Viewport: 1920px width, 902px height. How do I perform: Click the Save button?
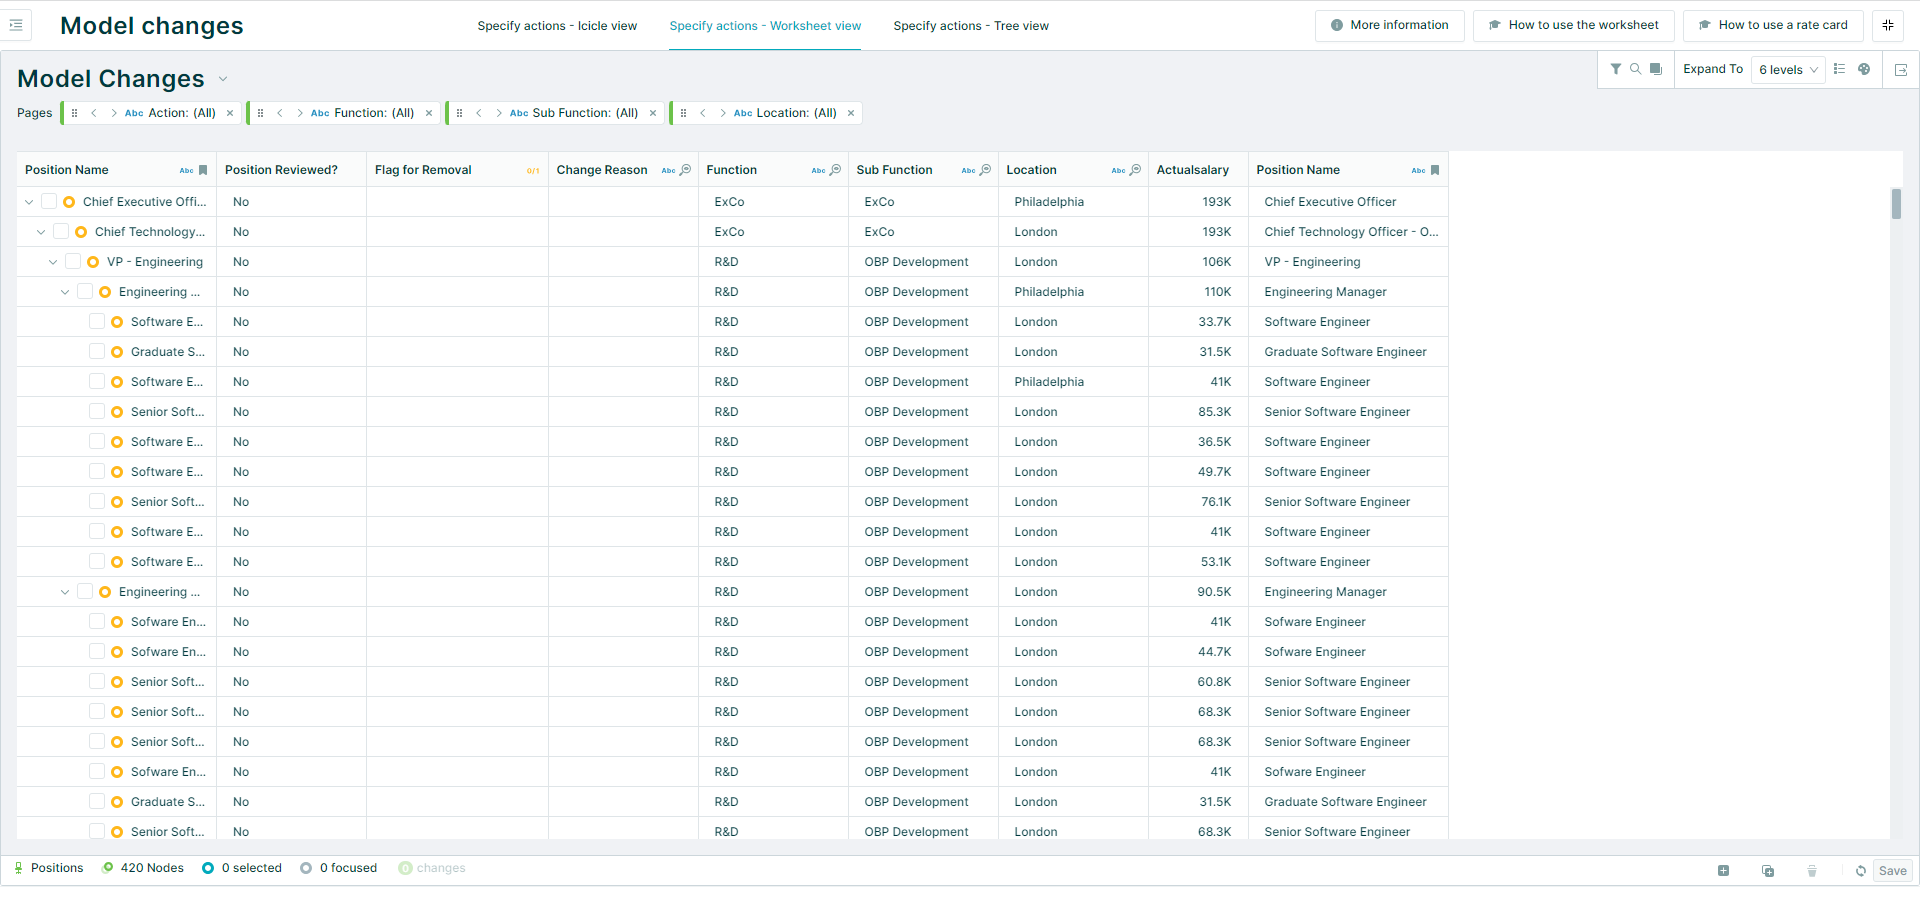pos(1892,871)
